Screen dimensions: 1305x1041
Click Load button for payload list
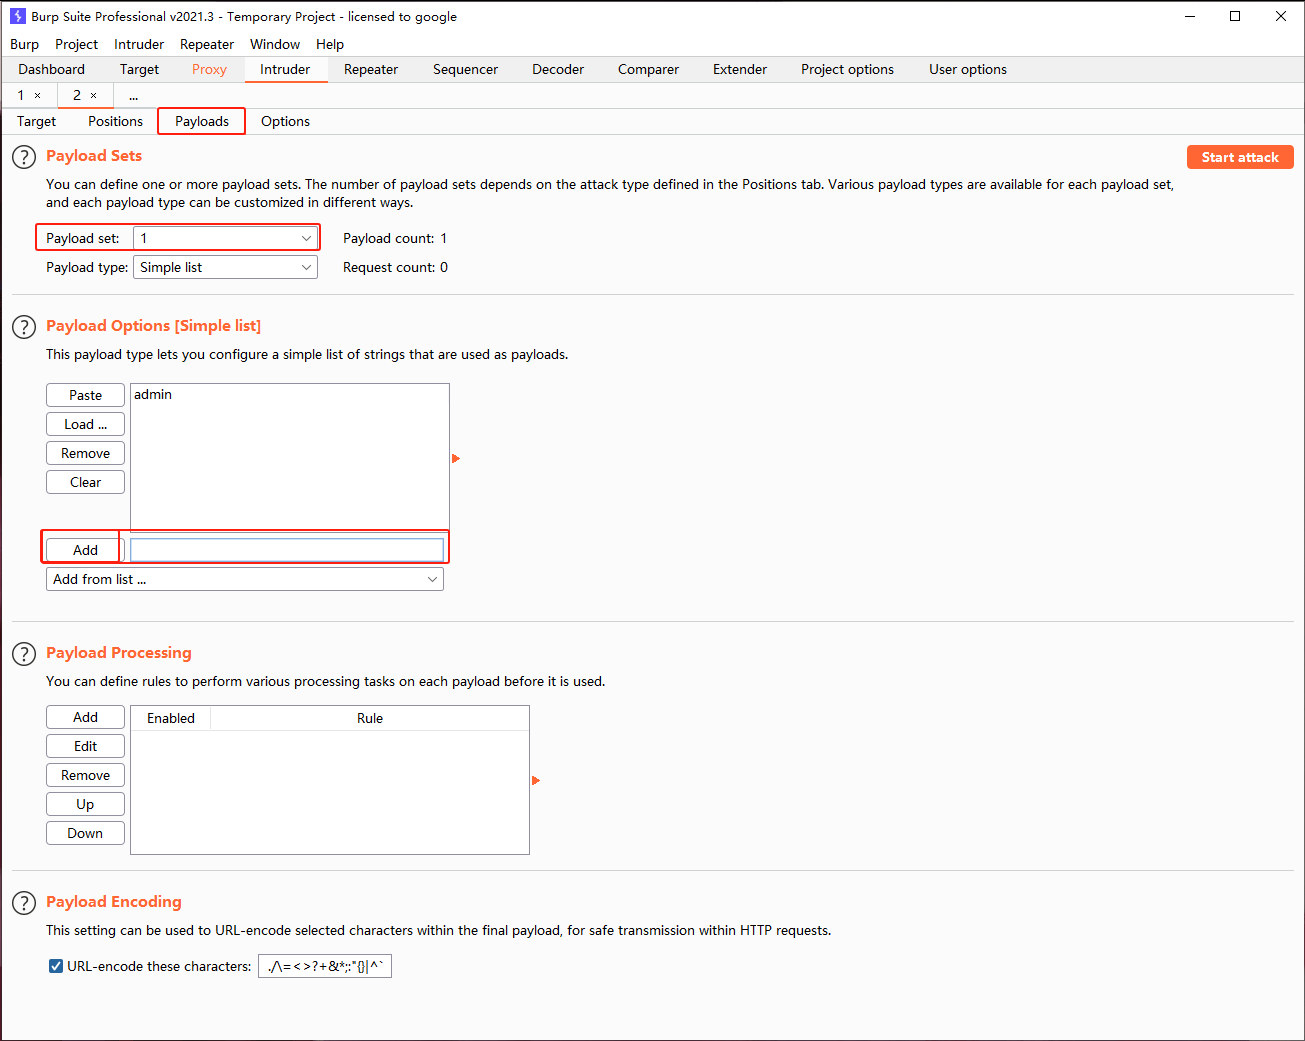tap(85, 424)
